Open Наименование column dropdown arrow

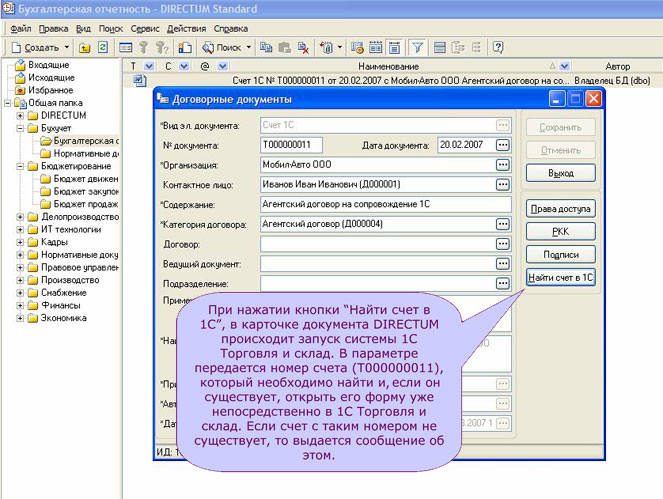564,66
